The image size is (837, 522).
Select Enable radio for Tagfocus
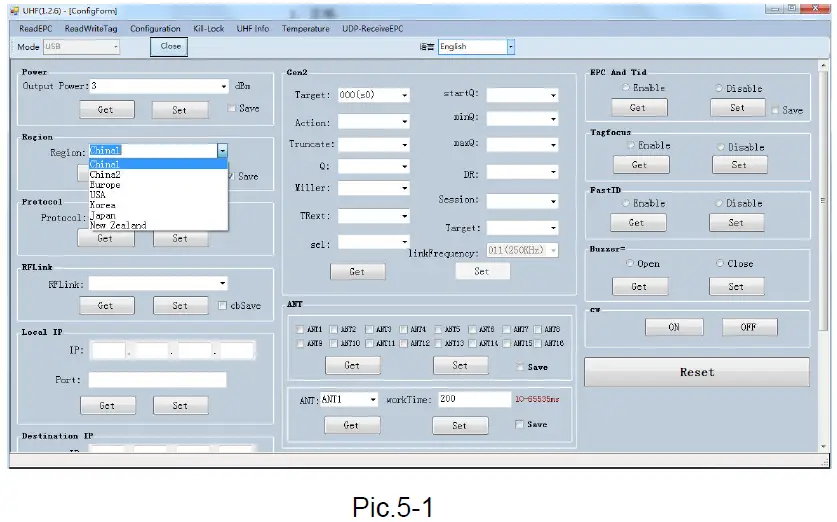(x=631, y=145)
